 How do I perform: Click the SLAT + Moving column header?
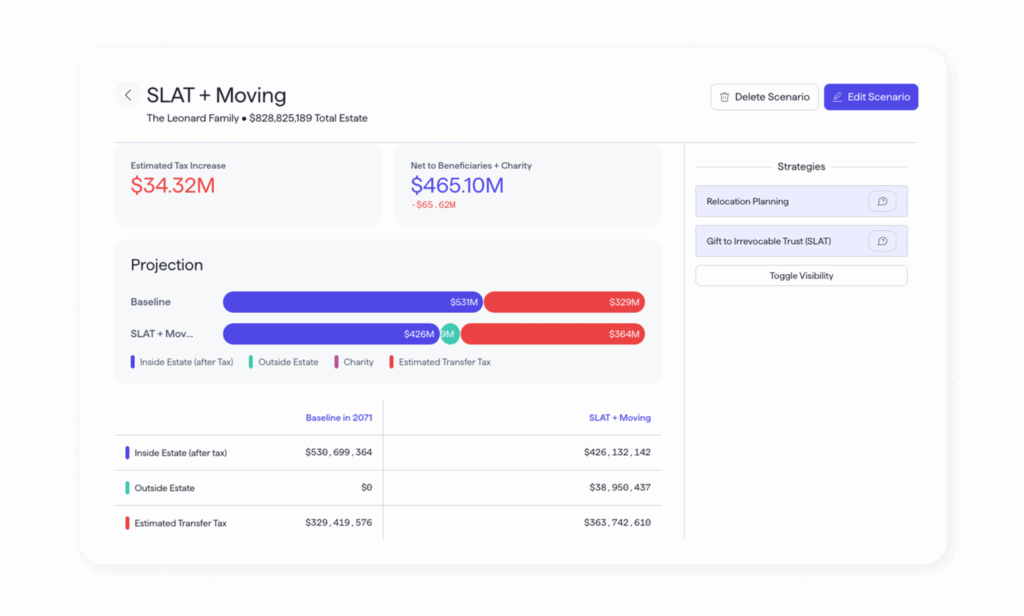click(619, 418)
